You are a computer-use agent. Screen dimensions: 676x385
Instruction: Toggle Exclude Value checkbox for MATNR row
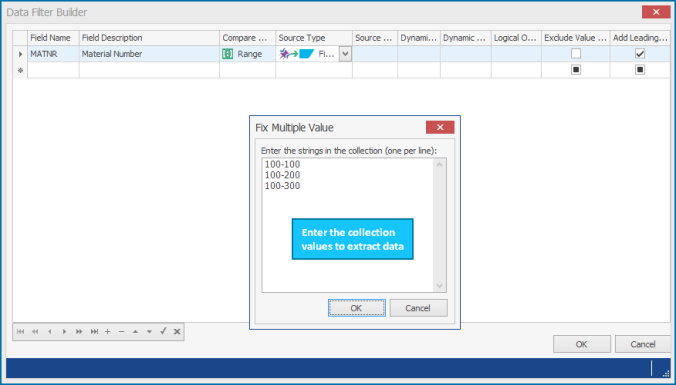click(x=576, y=53)
